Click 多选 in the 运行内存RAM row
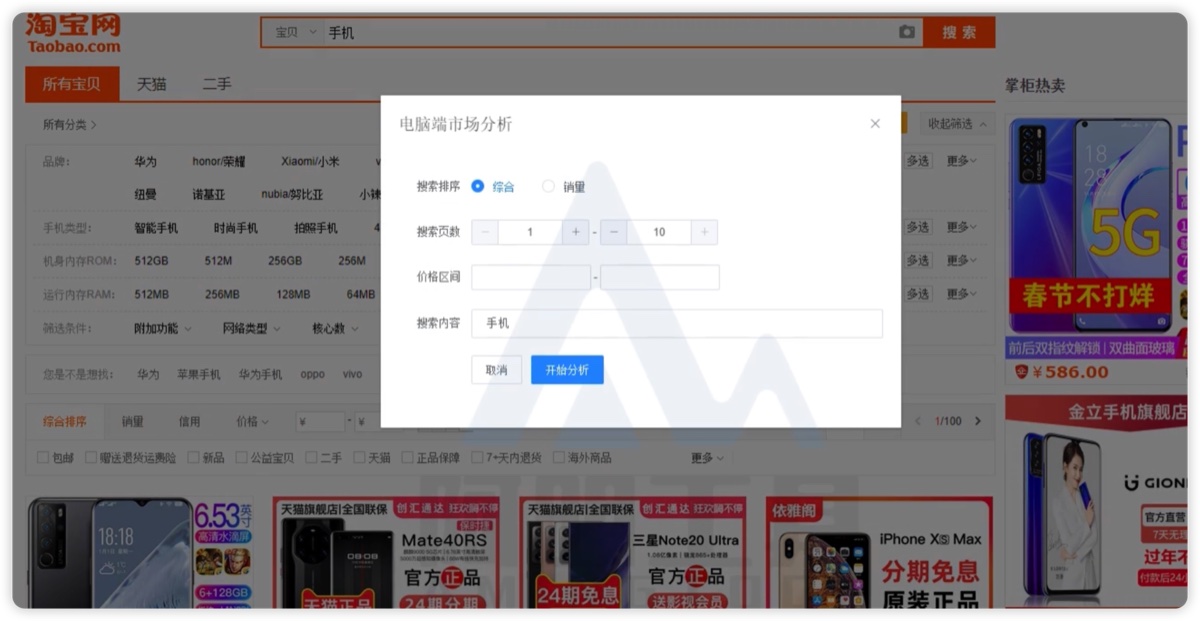 [x=918, y=294]
